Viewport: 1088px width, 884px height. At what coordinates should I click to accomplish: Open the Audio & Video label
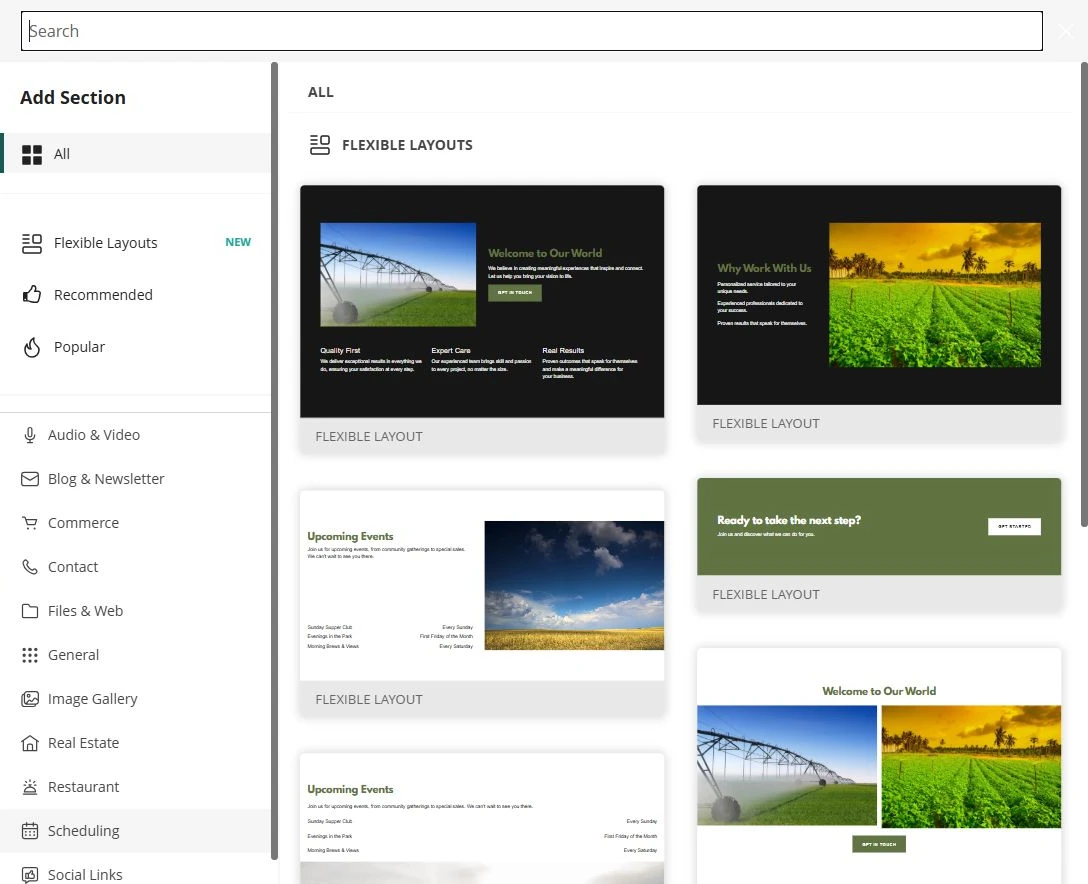[94, 435]
